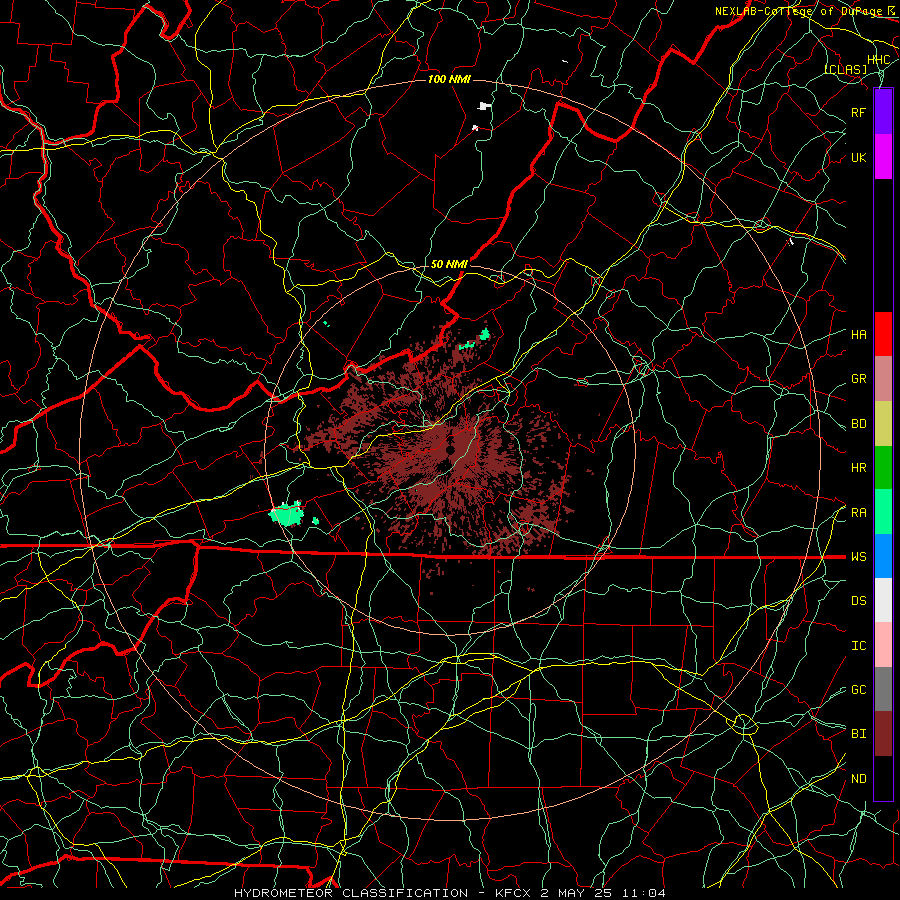Click the WS legend label
This screenshot has width=900, height=900.
(858, 557)
